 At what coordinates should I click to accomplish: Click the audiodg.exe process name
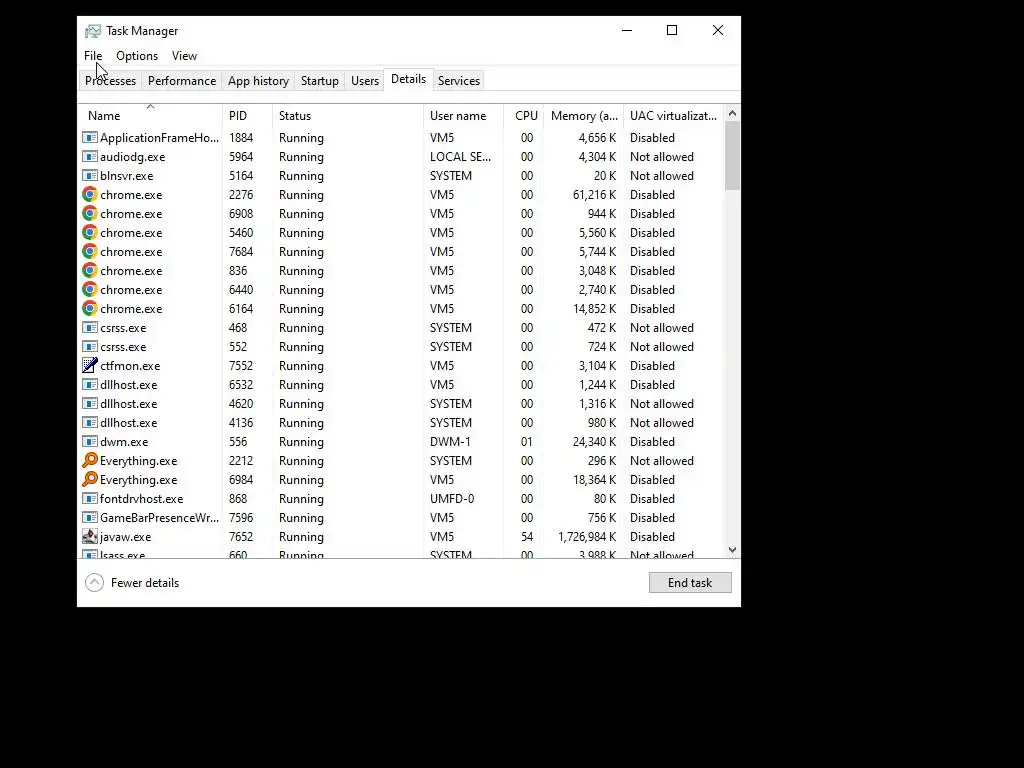click(133, 157)
